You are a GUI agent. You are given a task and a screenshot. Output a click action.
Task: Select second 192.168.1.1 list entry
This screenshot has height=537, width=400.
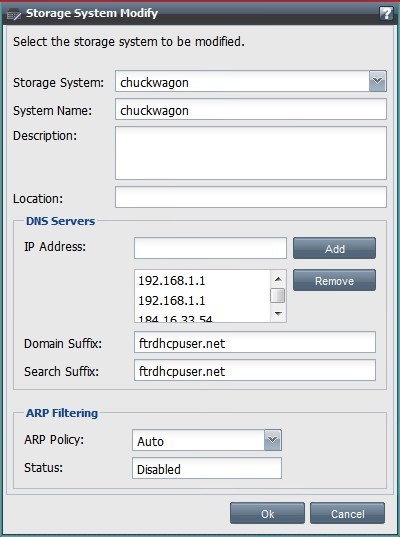(x=202, y=301)
